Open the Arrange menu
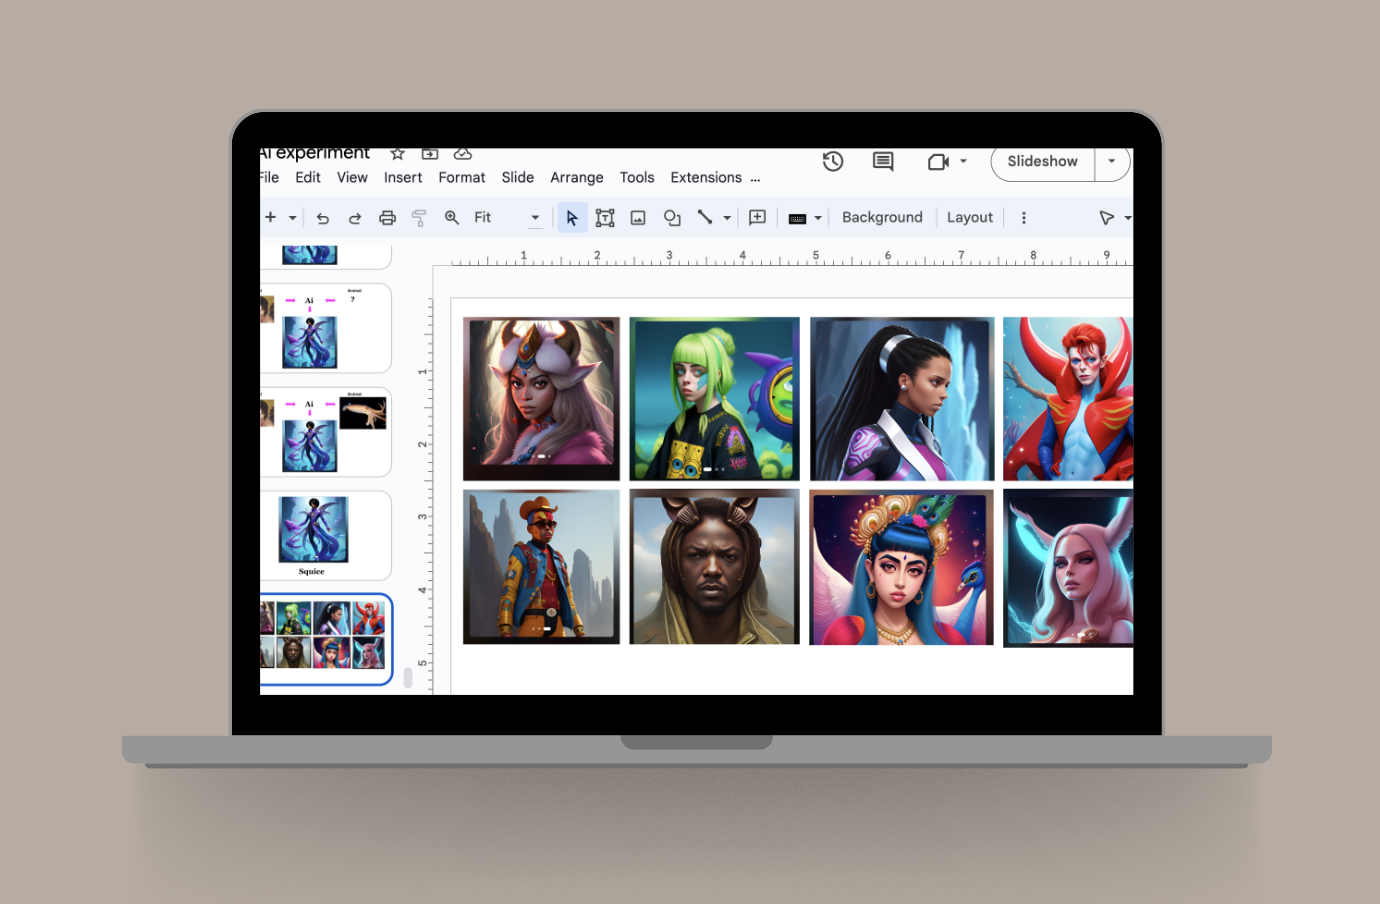 tap(577, 177)
